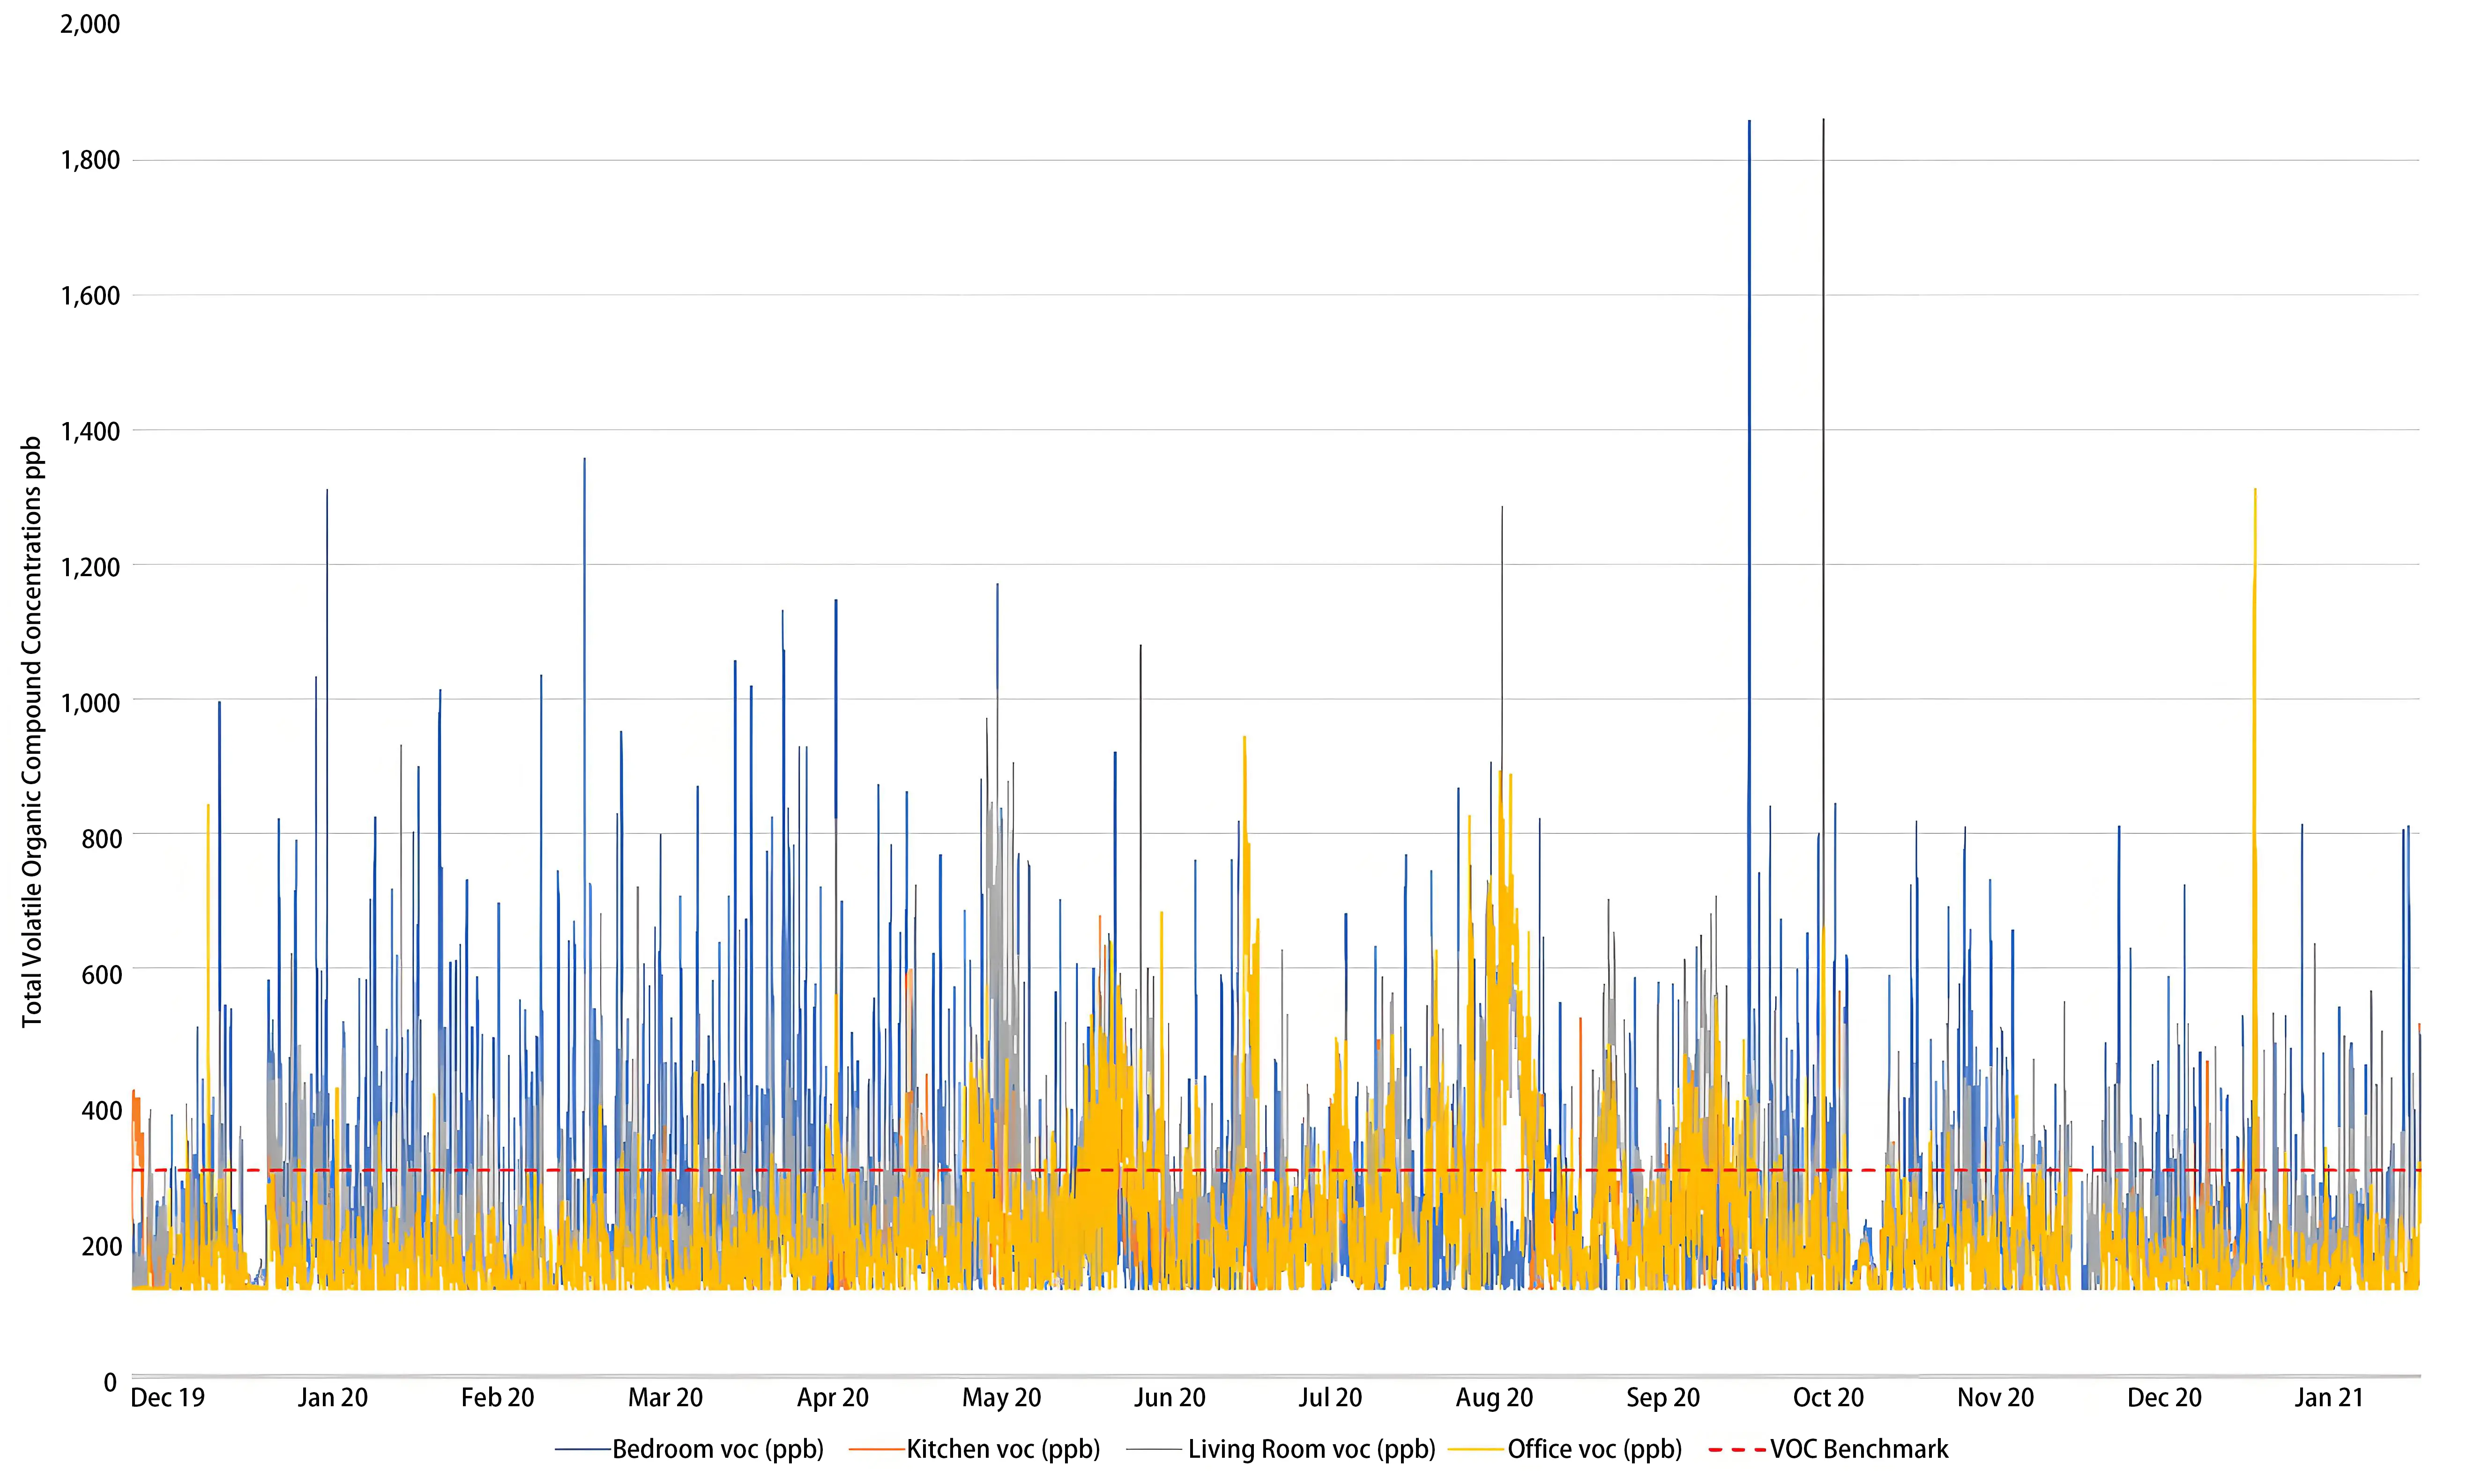Click the Oct 20 x-axis label

click(x=1829, y=1398)
